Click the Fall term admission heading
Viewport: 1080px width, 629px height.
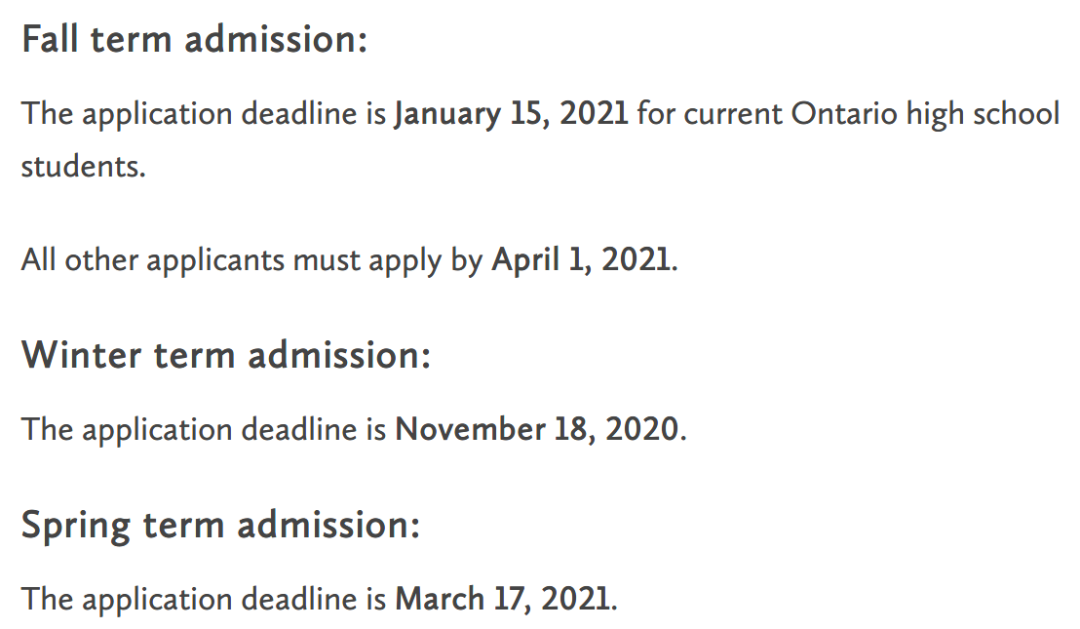point(194,39)
